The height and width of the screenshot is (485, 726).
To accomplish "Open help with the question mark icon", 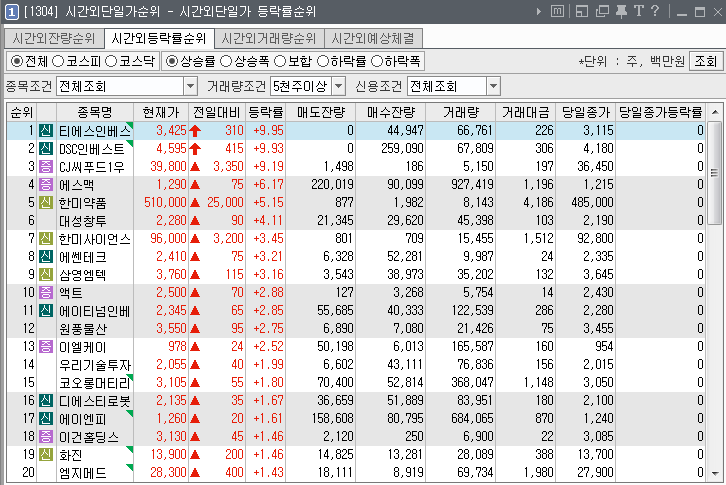I will (655, 11).
